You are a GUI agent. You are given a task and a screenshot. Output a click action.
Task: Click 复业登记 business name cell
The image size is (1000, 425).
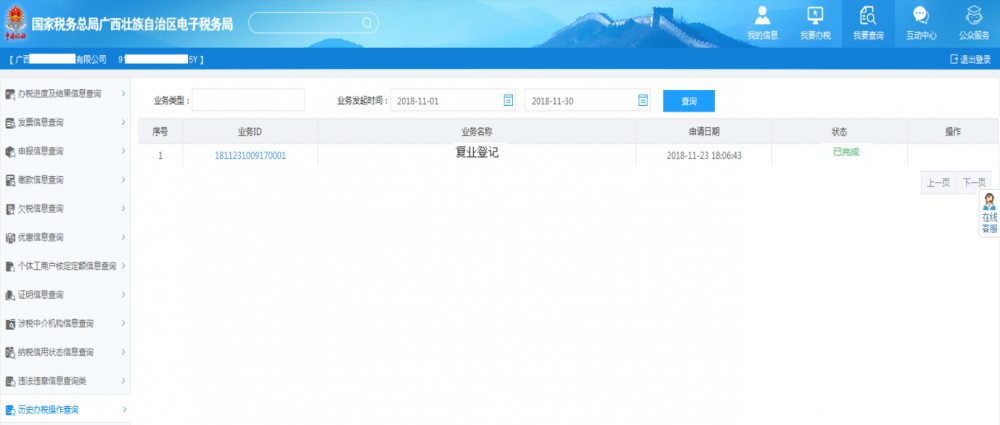(x=477, y=153)
